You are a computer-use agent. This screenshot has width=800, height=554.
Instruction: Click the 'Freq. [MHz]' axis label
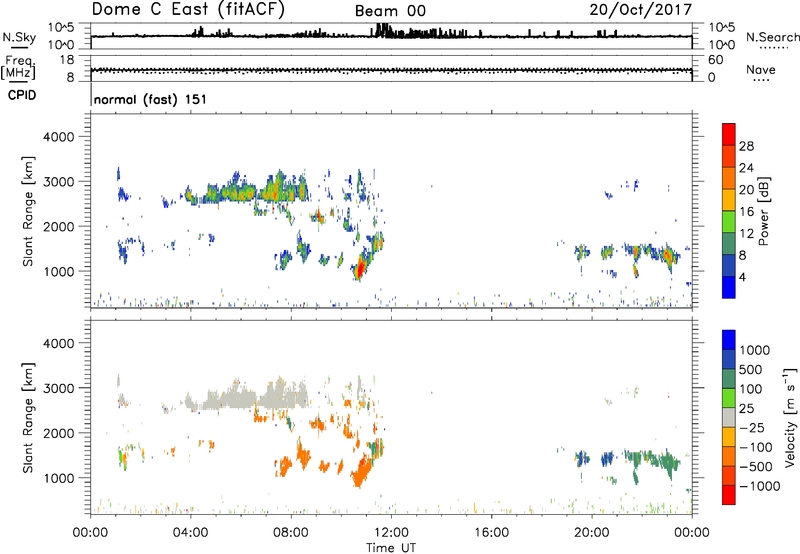tap(18, 68)
